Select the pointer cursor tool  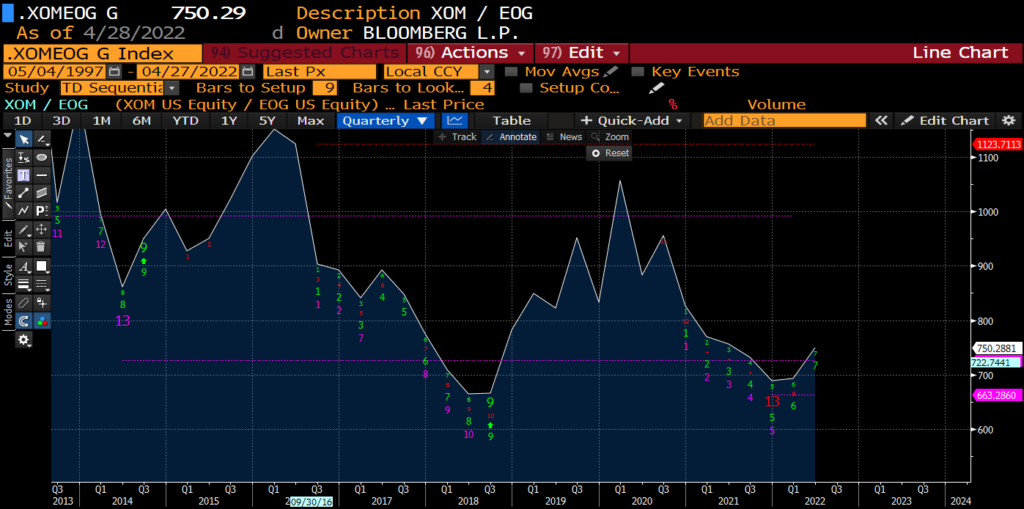click(24, 139)
